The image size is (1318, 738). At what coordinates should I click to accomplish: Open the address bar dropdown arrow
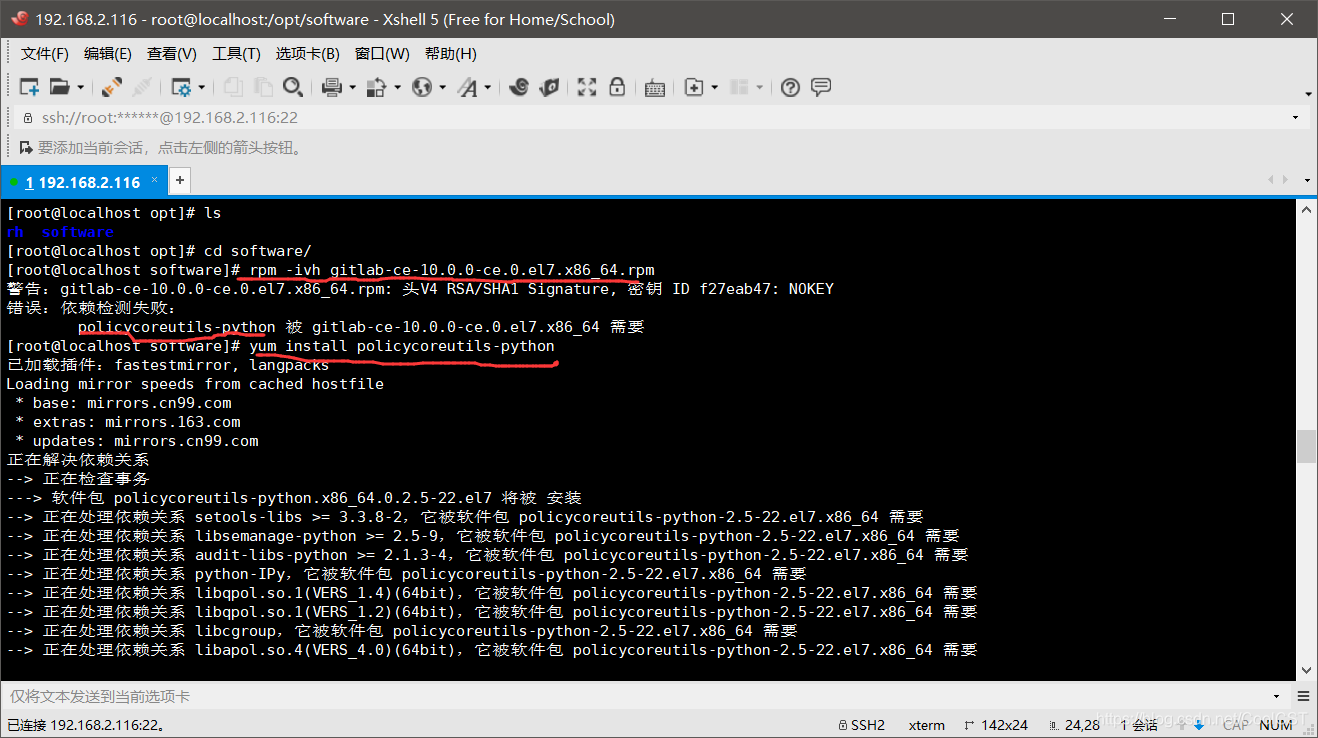pos(1296,118)
